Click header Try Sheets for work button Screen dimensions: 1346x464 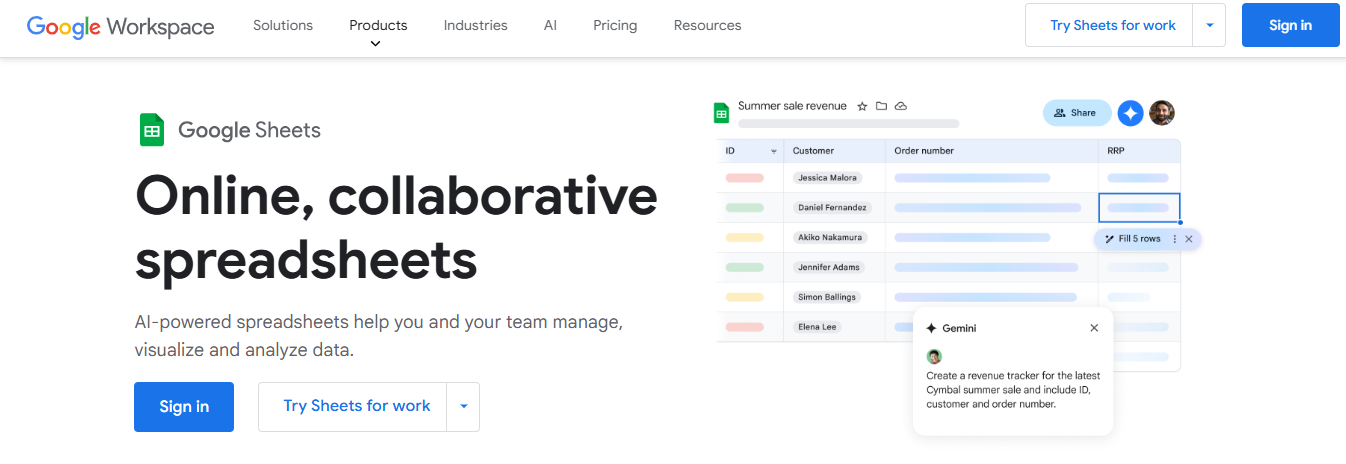1110,25
